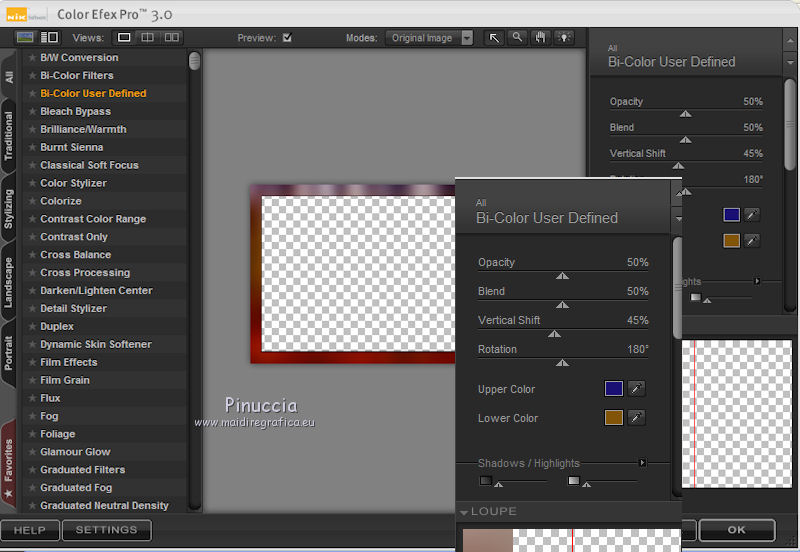
Task: Click Lower Color eyedropper in enlarged panel
Action: pyautogui.click(x=636, y=418)
